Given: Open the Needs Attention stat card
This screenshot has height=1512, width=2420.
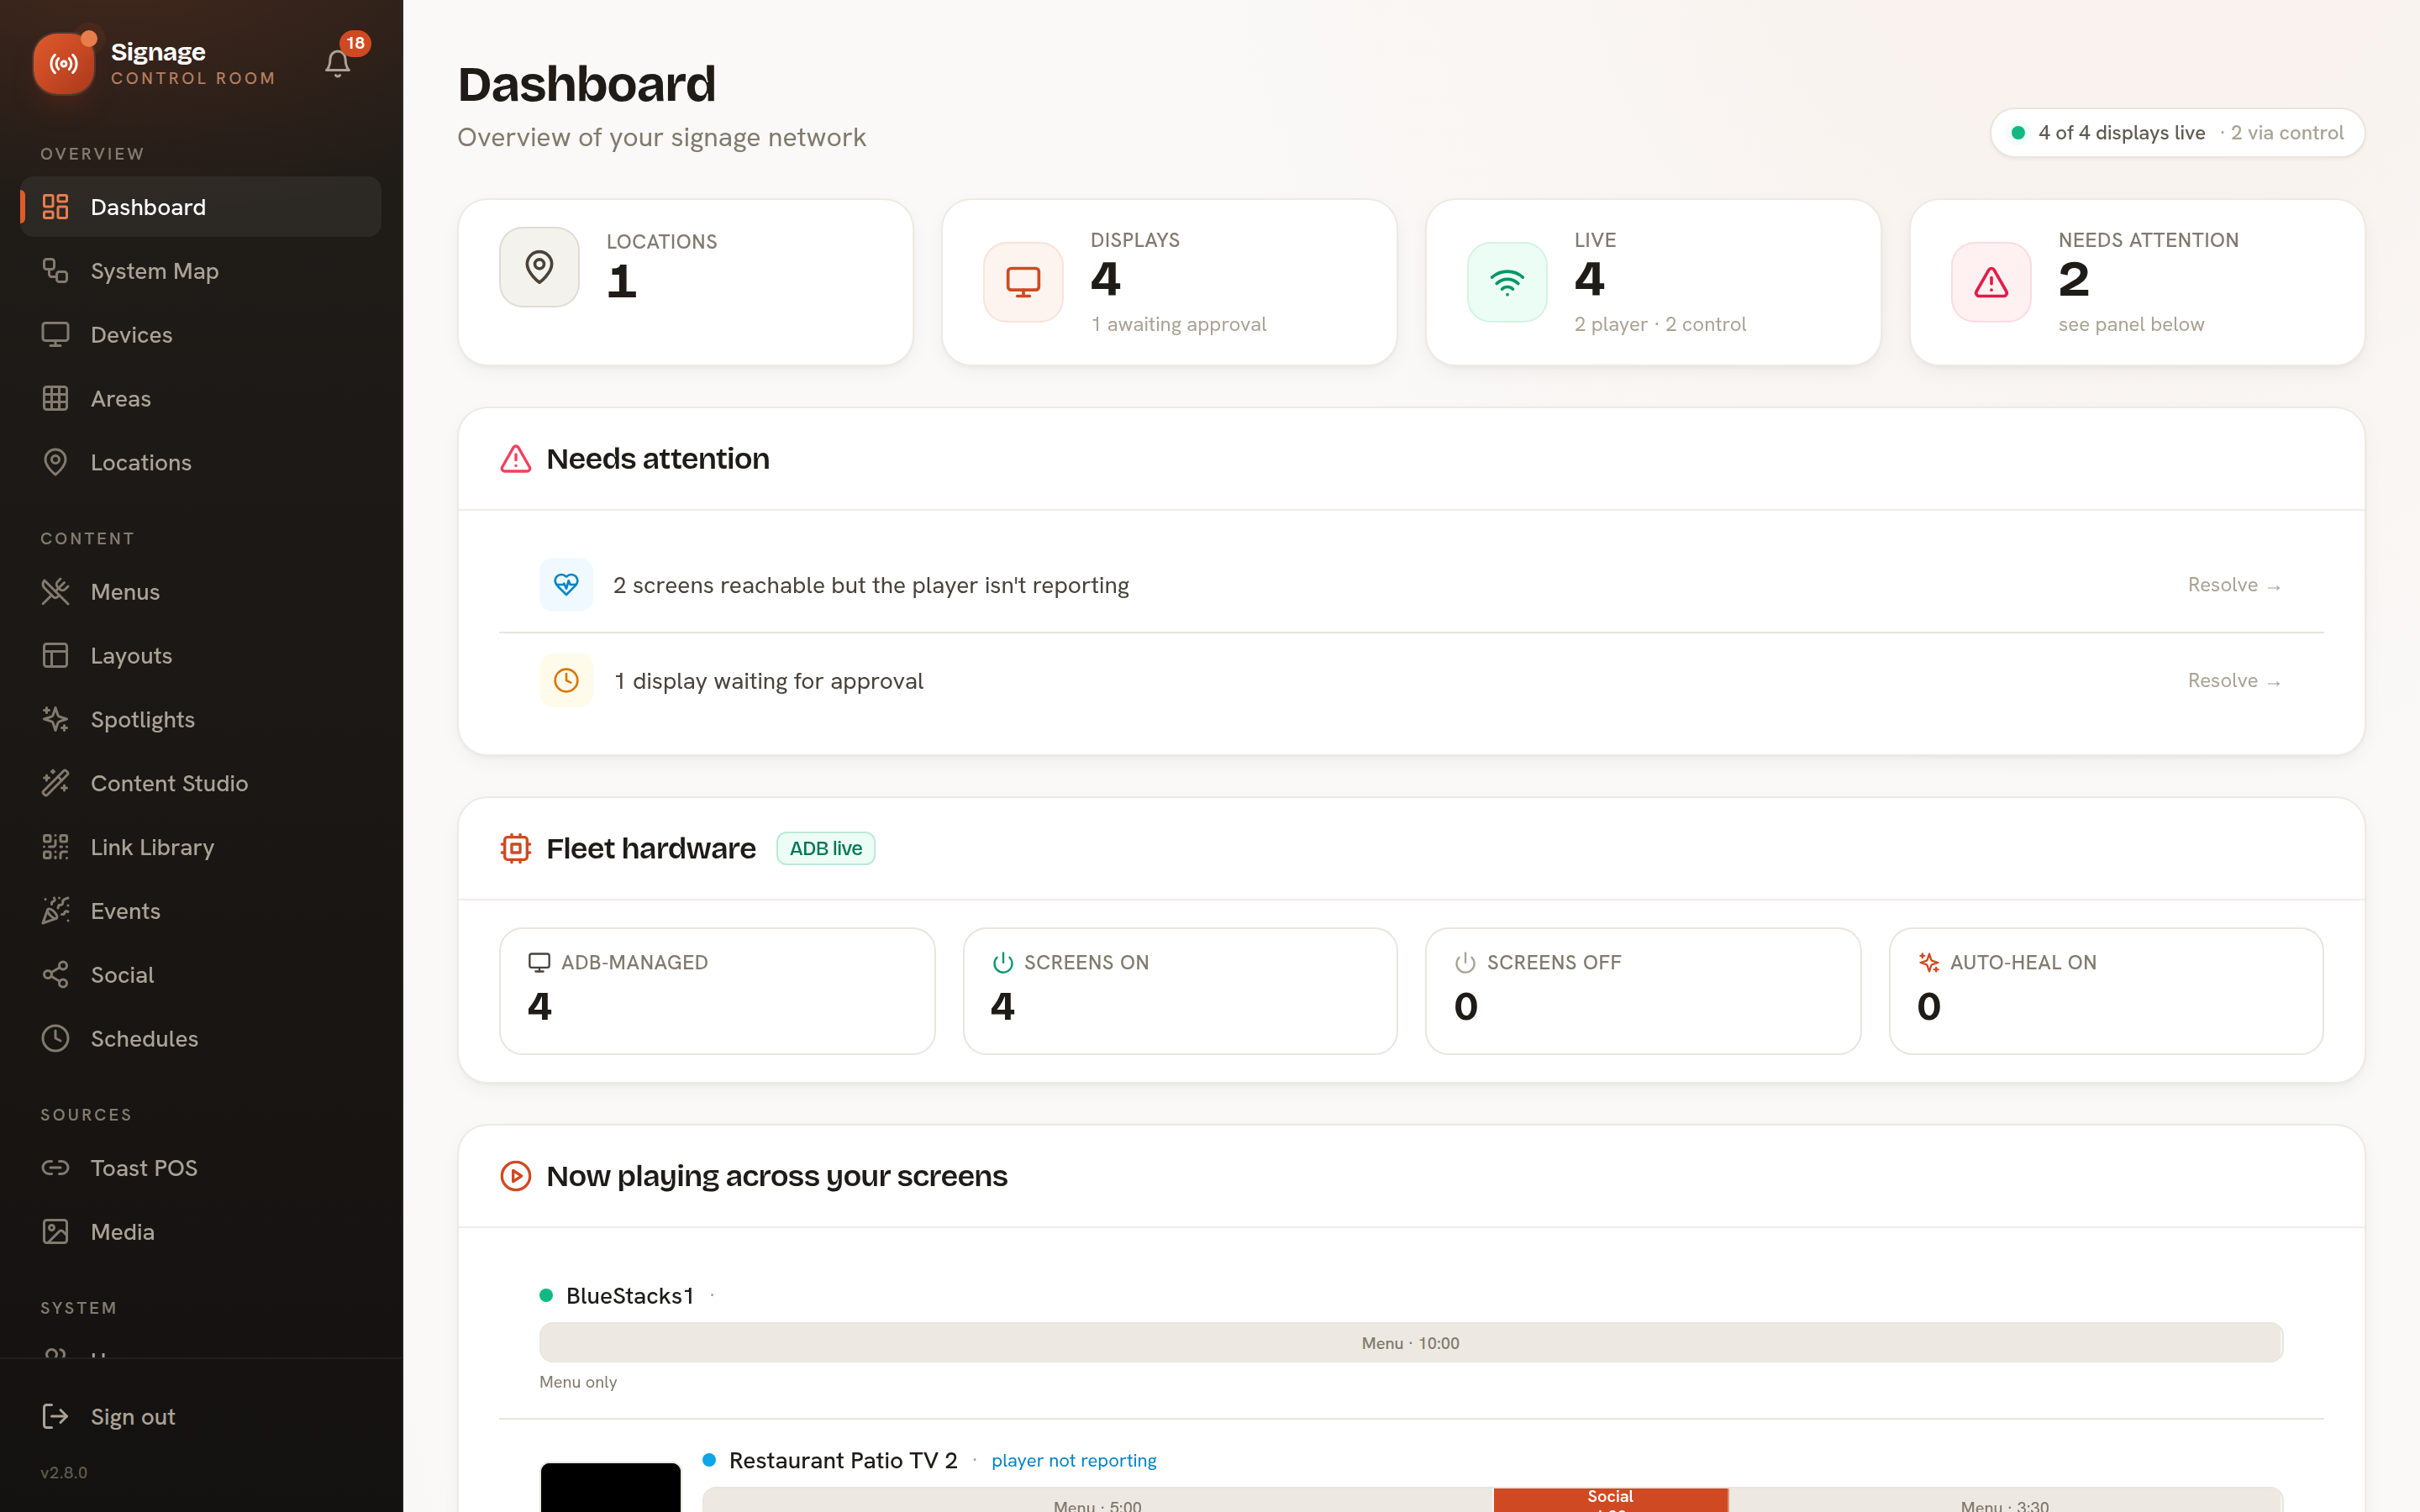Looking at the screenshot, I should (2137, 282).
